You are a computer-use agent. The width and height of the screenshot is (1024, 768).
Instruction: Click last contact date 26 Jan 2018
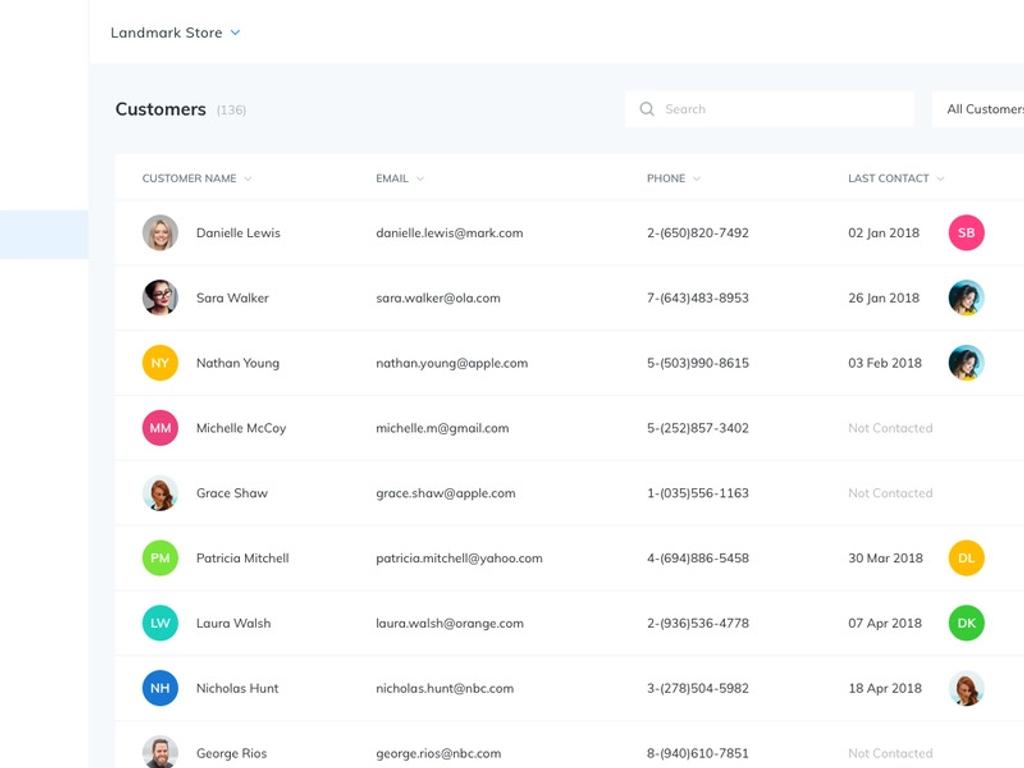pos(884,298)
